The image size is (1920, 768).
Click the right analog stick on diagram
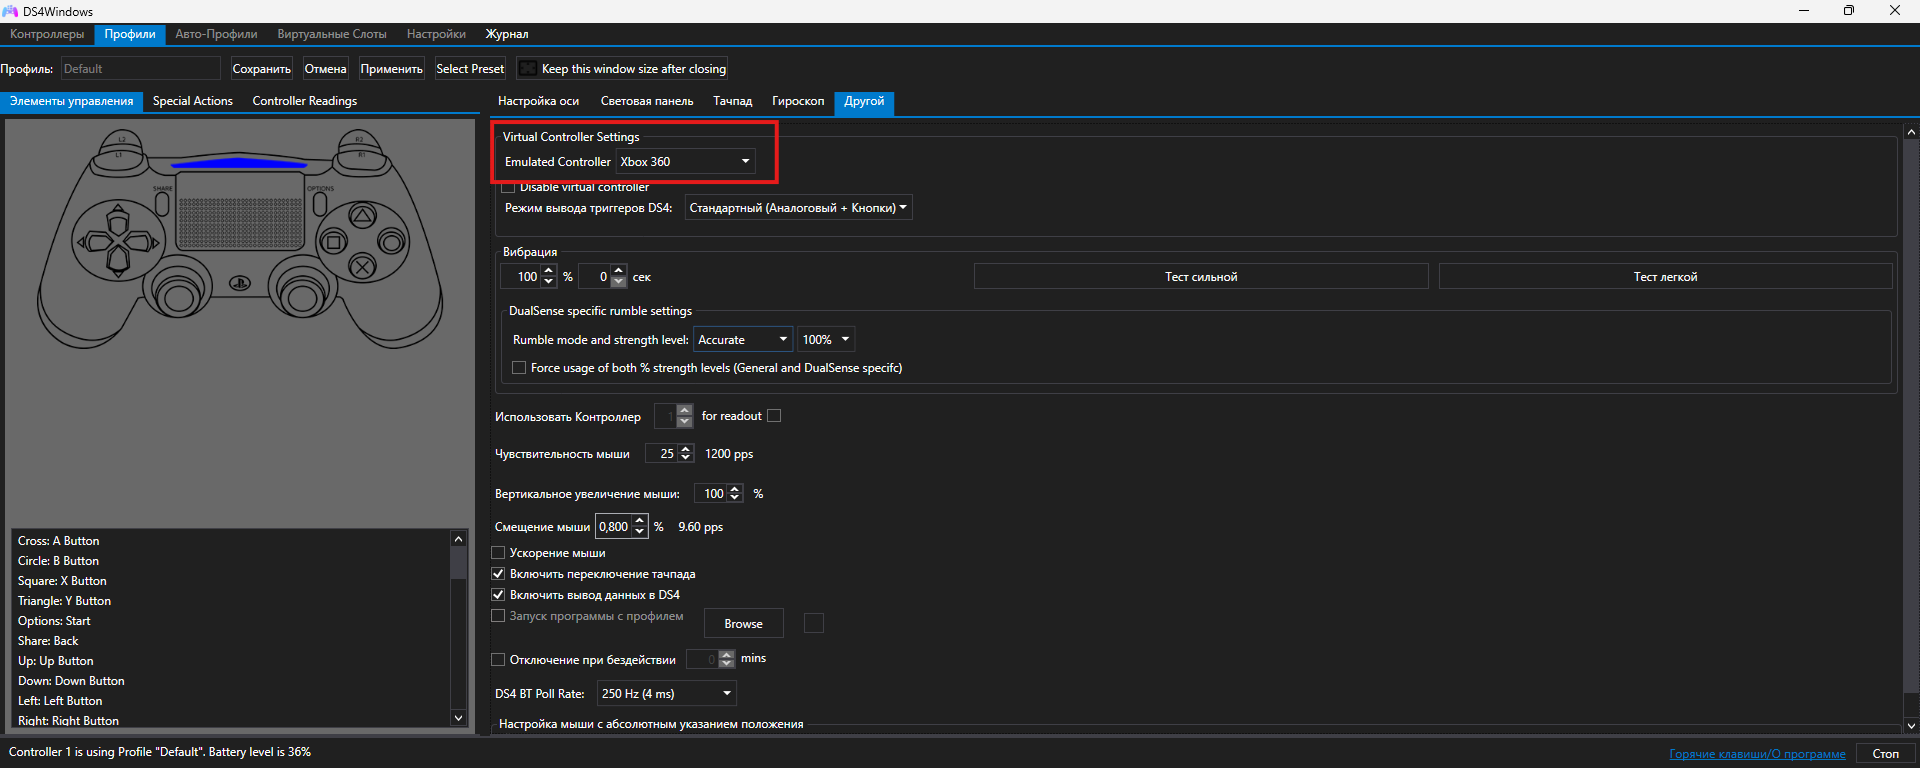coord(300,294)
